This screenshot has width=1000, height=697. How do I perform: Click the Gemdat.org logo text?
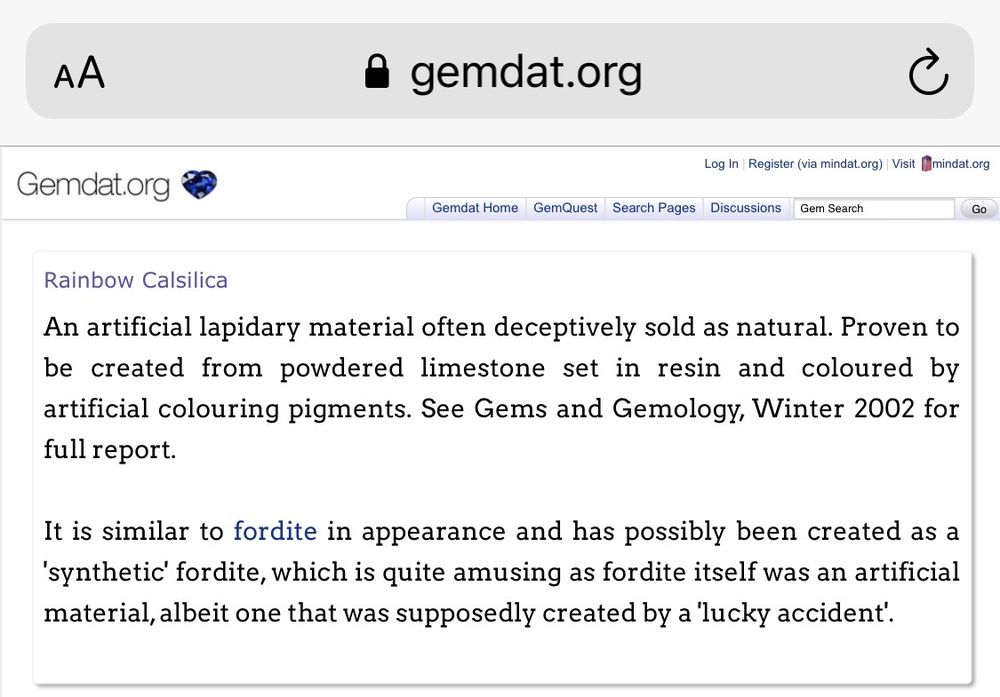(x=93, y=185)
